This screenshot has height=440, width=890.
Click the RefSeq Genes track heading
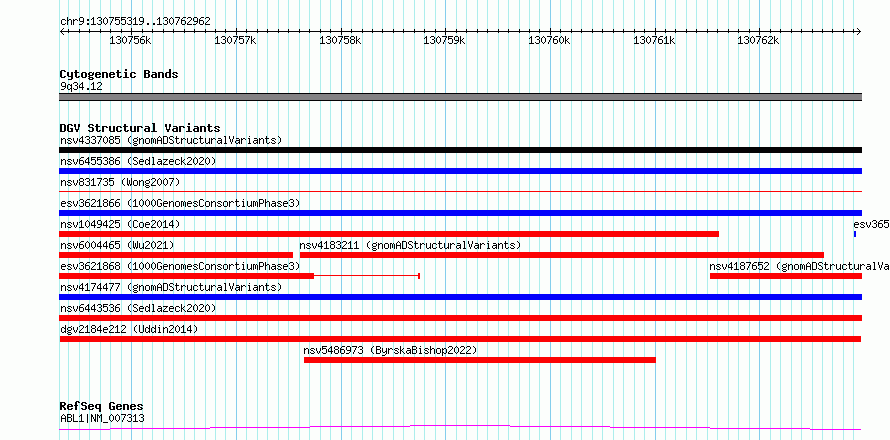pos(101,407)
